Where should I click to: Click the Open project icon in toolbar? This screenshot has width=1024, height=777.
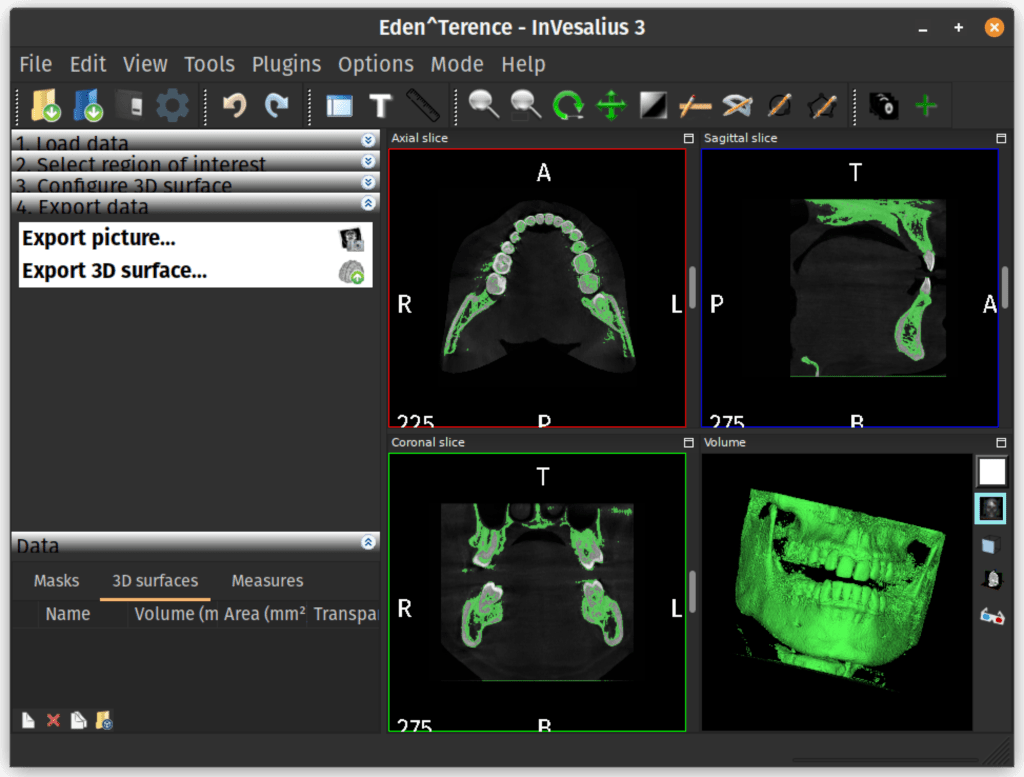click(88, 105)
